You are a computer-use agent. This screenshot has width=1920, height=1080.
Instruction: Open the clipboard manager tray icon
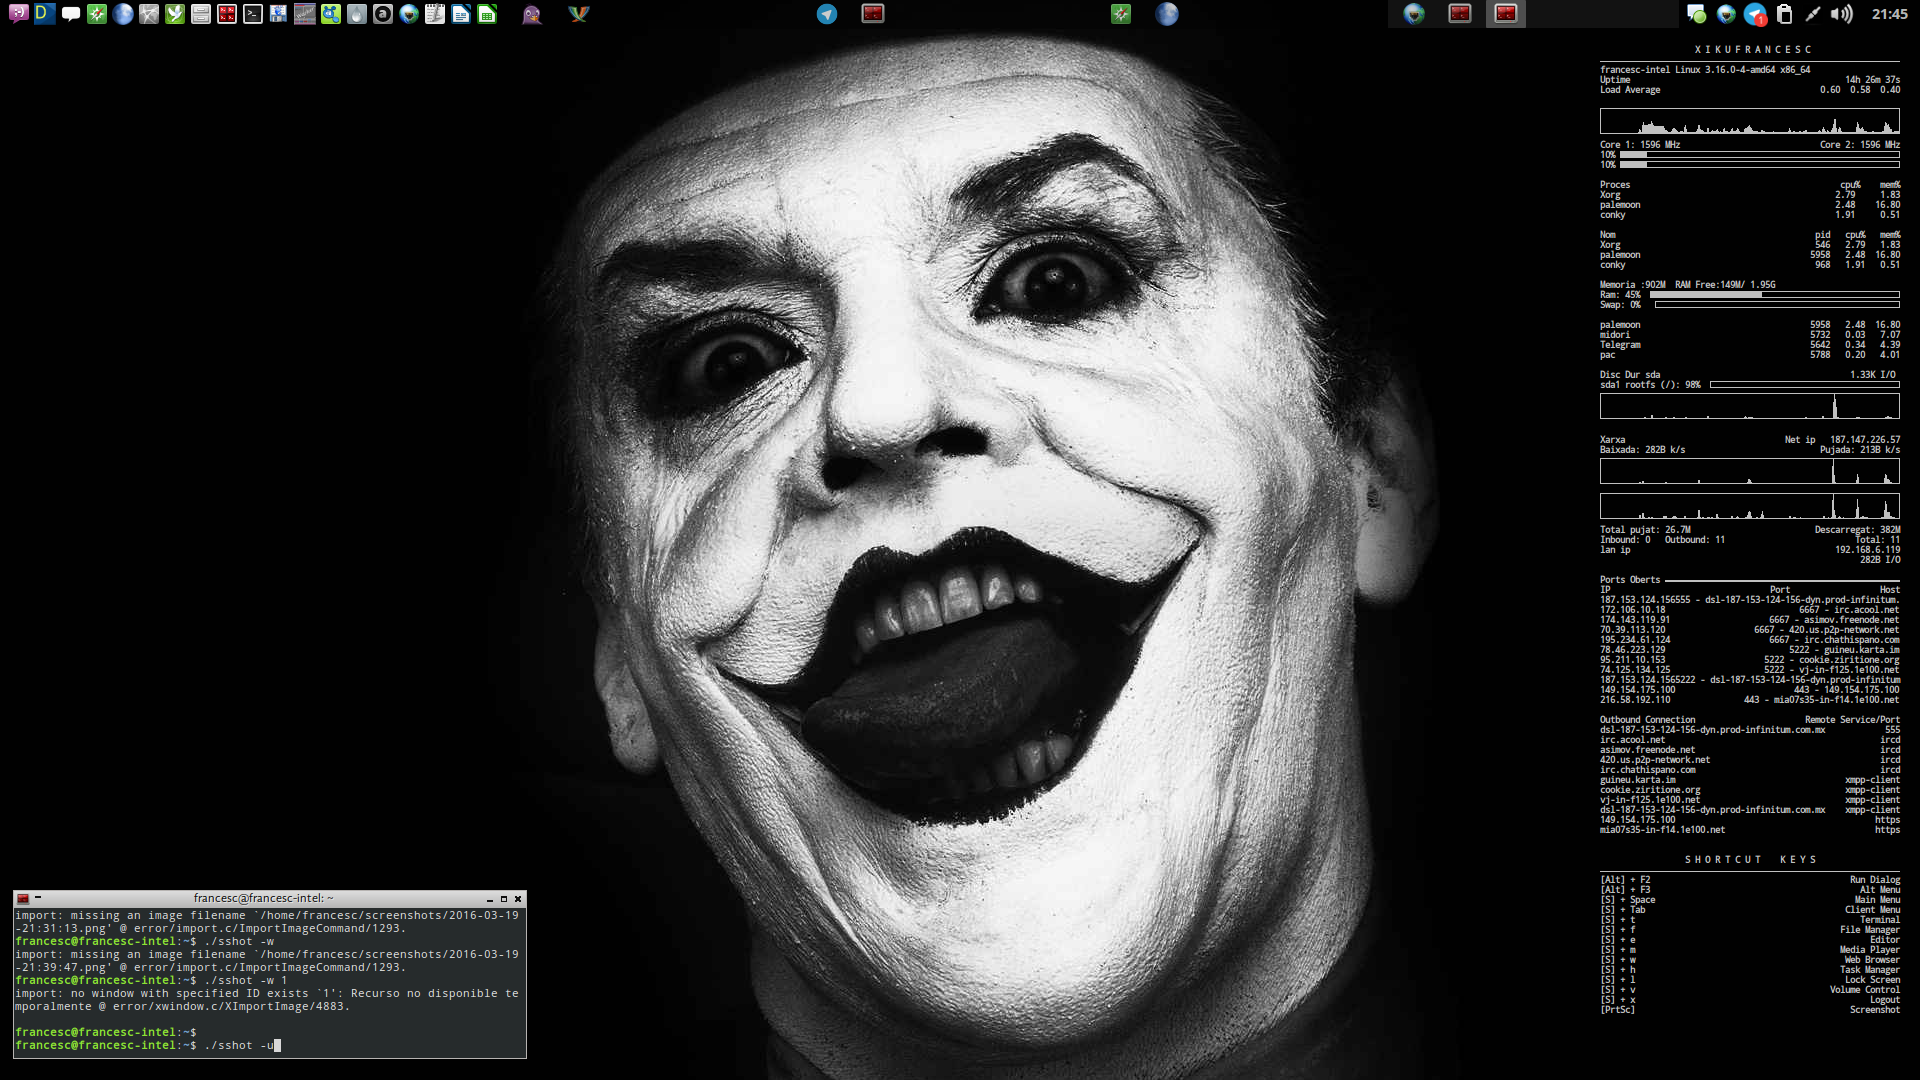point(1784,14)
